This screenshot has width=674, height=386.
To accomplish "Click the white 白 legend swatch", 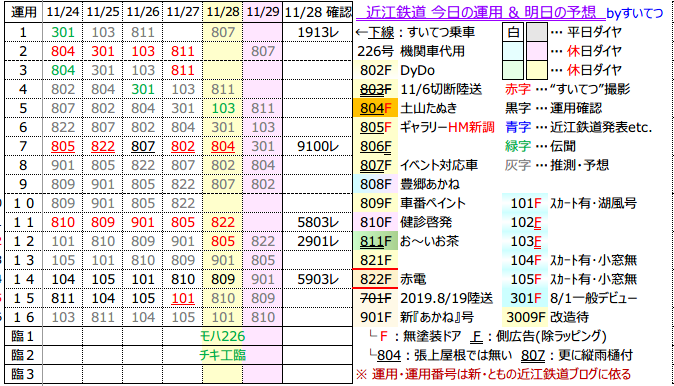I will point(513,32).
